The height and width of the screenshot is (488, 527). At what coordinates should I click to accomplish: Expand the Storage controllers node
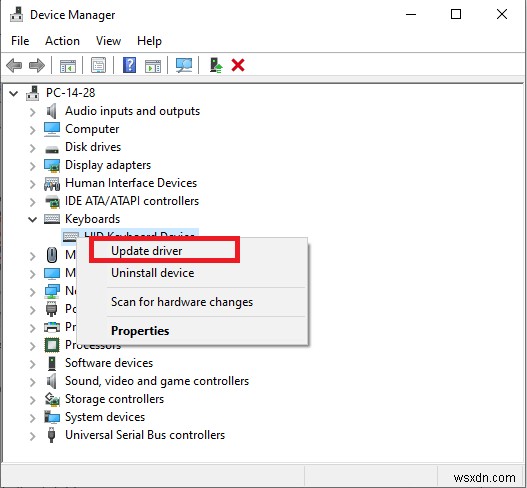click(x=33, y=400)
